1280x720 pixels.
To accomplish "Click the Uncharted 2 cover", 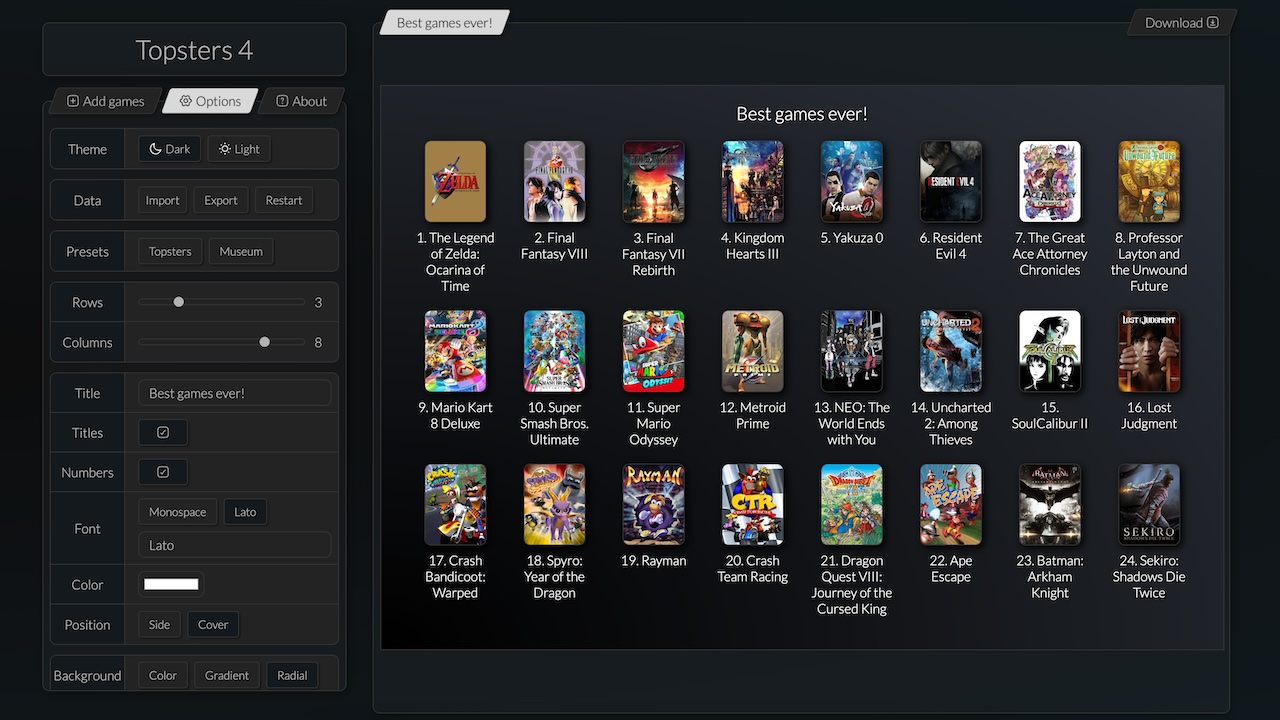I will point(950,351).
